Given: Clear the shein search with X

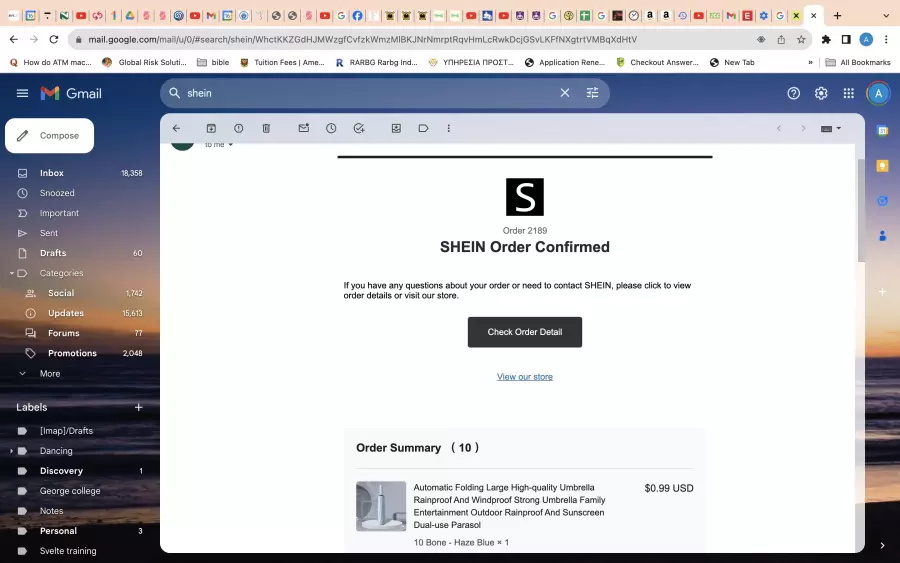Looking at the screenshot, I should click(565, 93).
